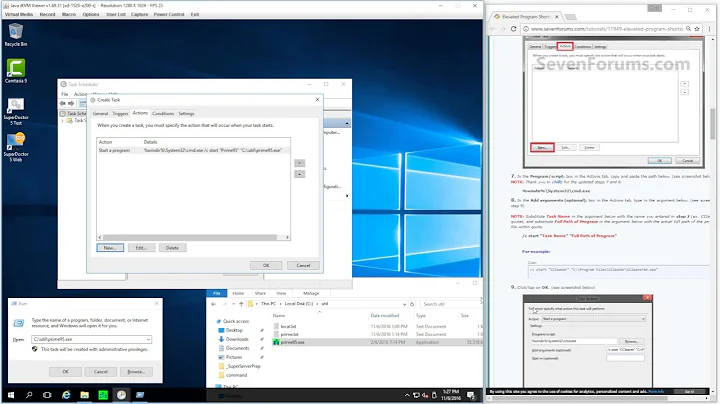Open the Windows Start menu
The image size is (720, 404).
pyautogui.click(x=11, y=395)
